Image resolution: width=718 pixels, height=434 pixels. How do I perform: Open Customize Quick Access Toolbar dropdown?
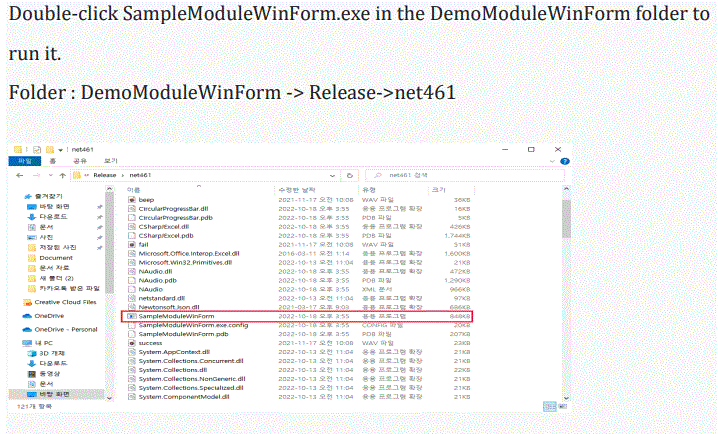(x=60, y=150)
